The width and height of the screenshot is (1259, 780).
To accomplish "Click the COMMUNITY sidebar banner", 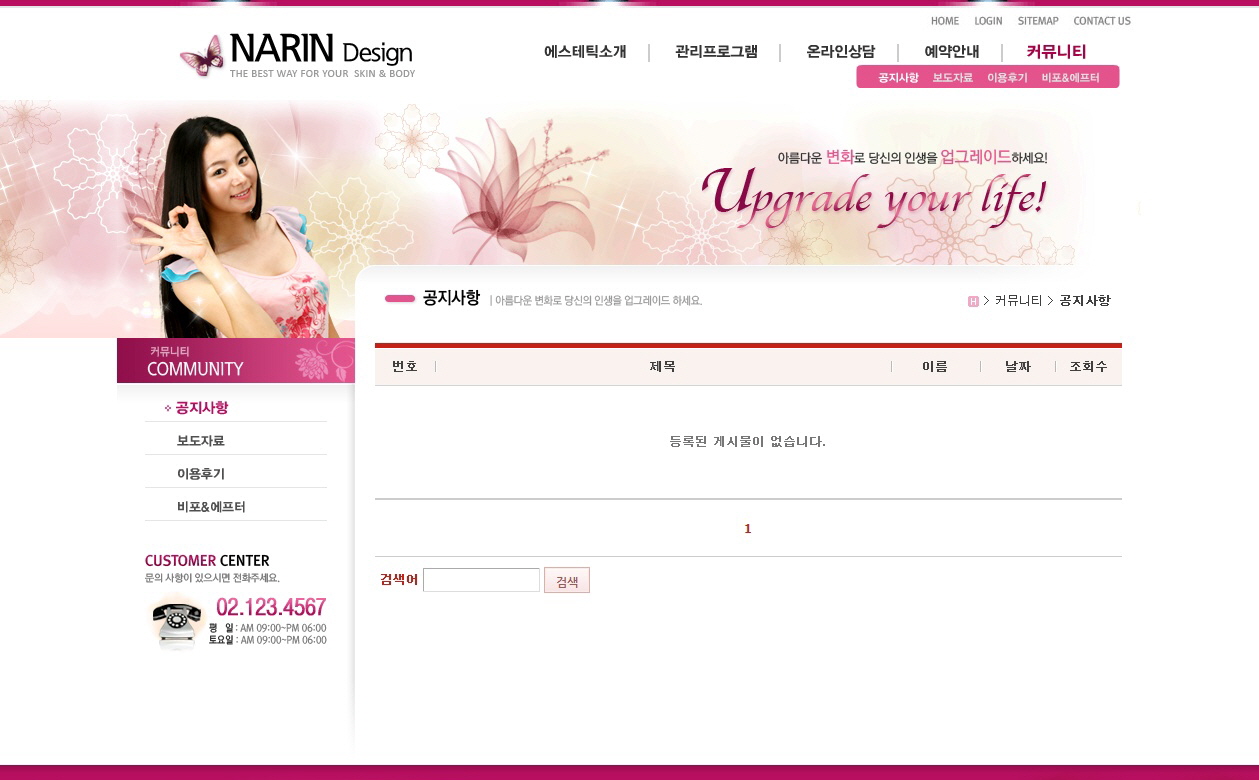I will point(236,360).
